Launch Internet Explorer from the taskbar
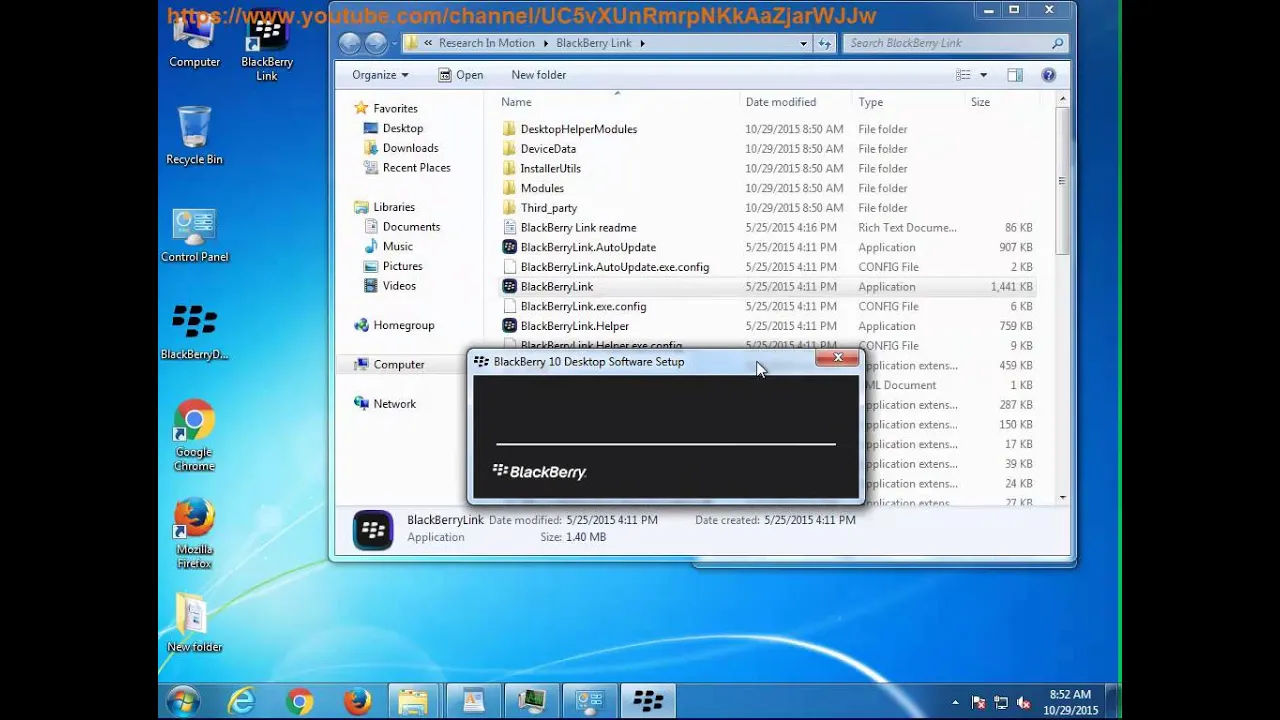 pos(241,702)
